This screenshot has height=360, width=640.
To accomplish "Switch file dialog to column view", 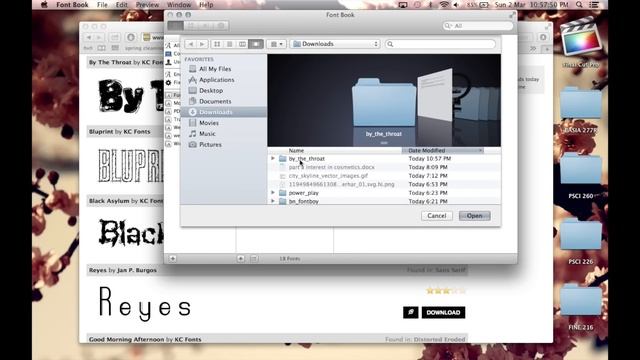I will coord(242,44).
